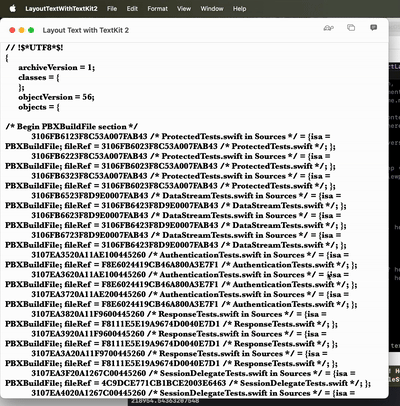The height and width of the screenshot is (406, 400).
Task: Minimize window using the yellow button
Action: 22,30
